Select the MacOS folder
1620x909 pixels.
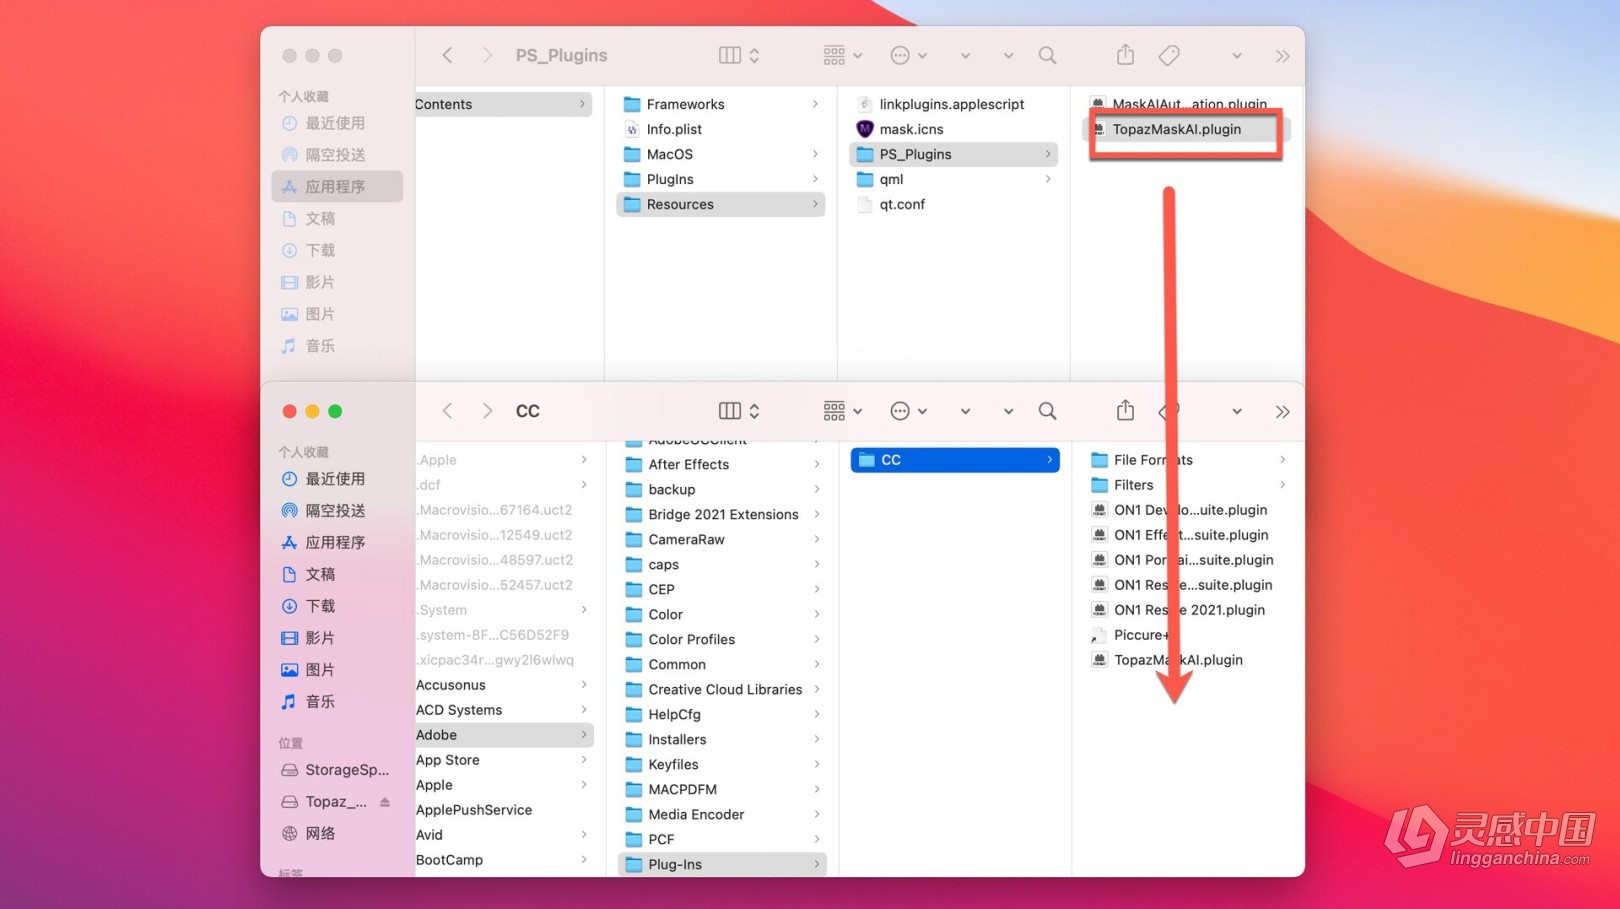pos(721,154)
